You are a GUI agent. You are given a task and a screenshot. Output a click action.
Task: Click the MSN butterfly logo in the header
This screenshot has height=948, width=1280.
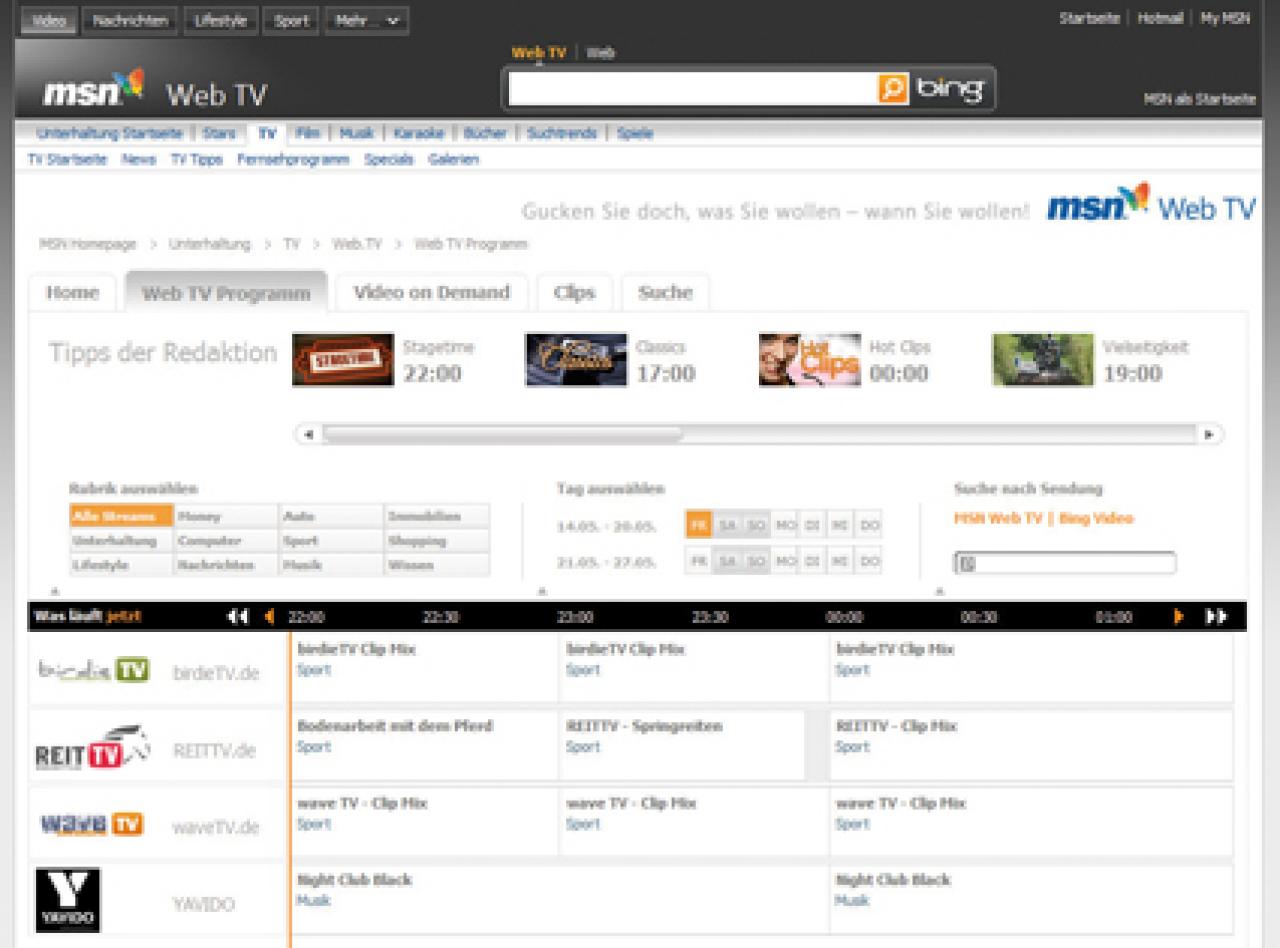[93, 91]
